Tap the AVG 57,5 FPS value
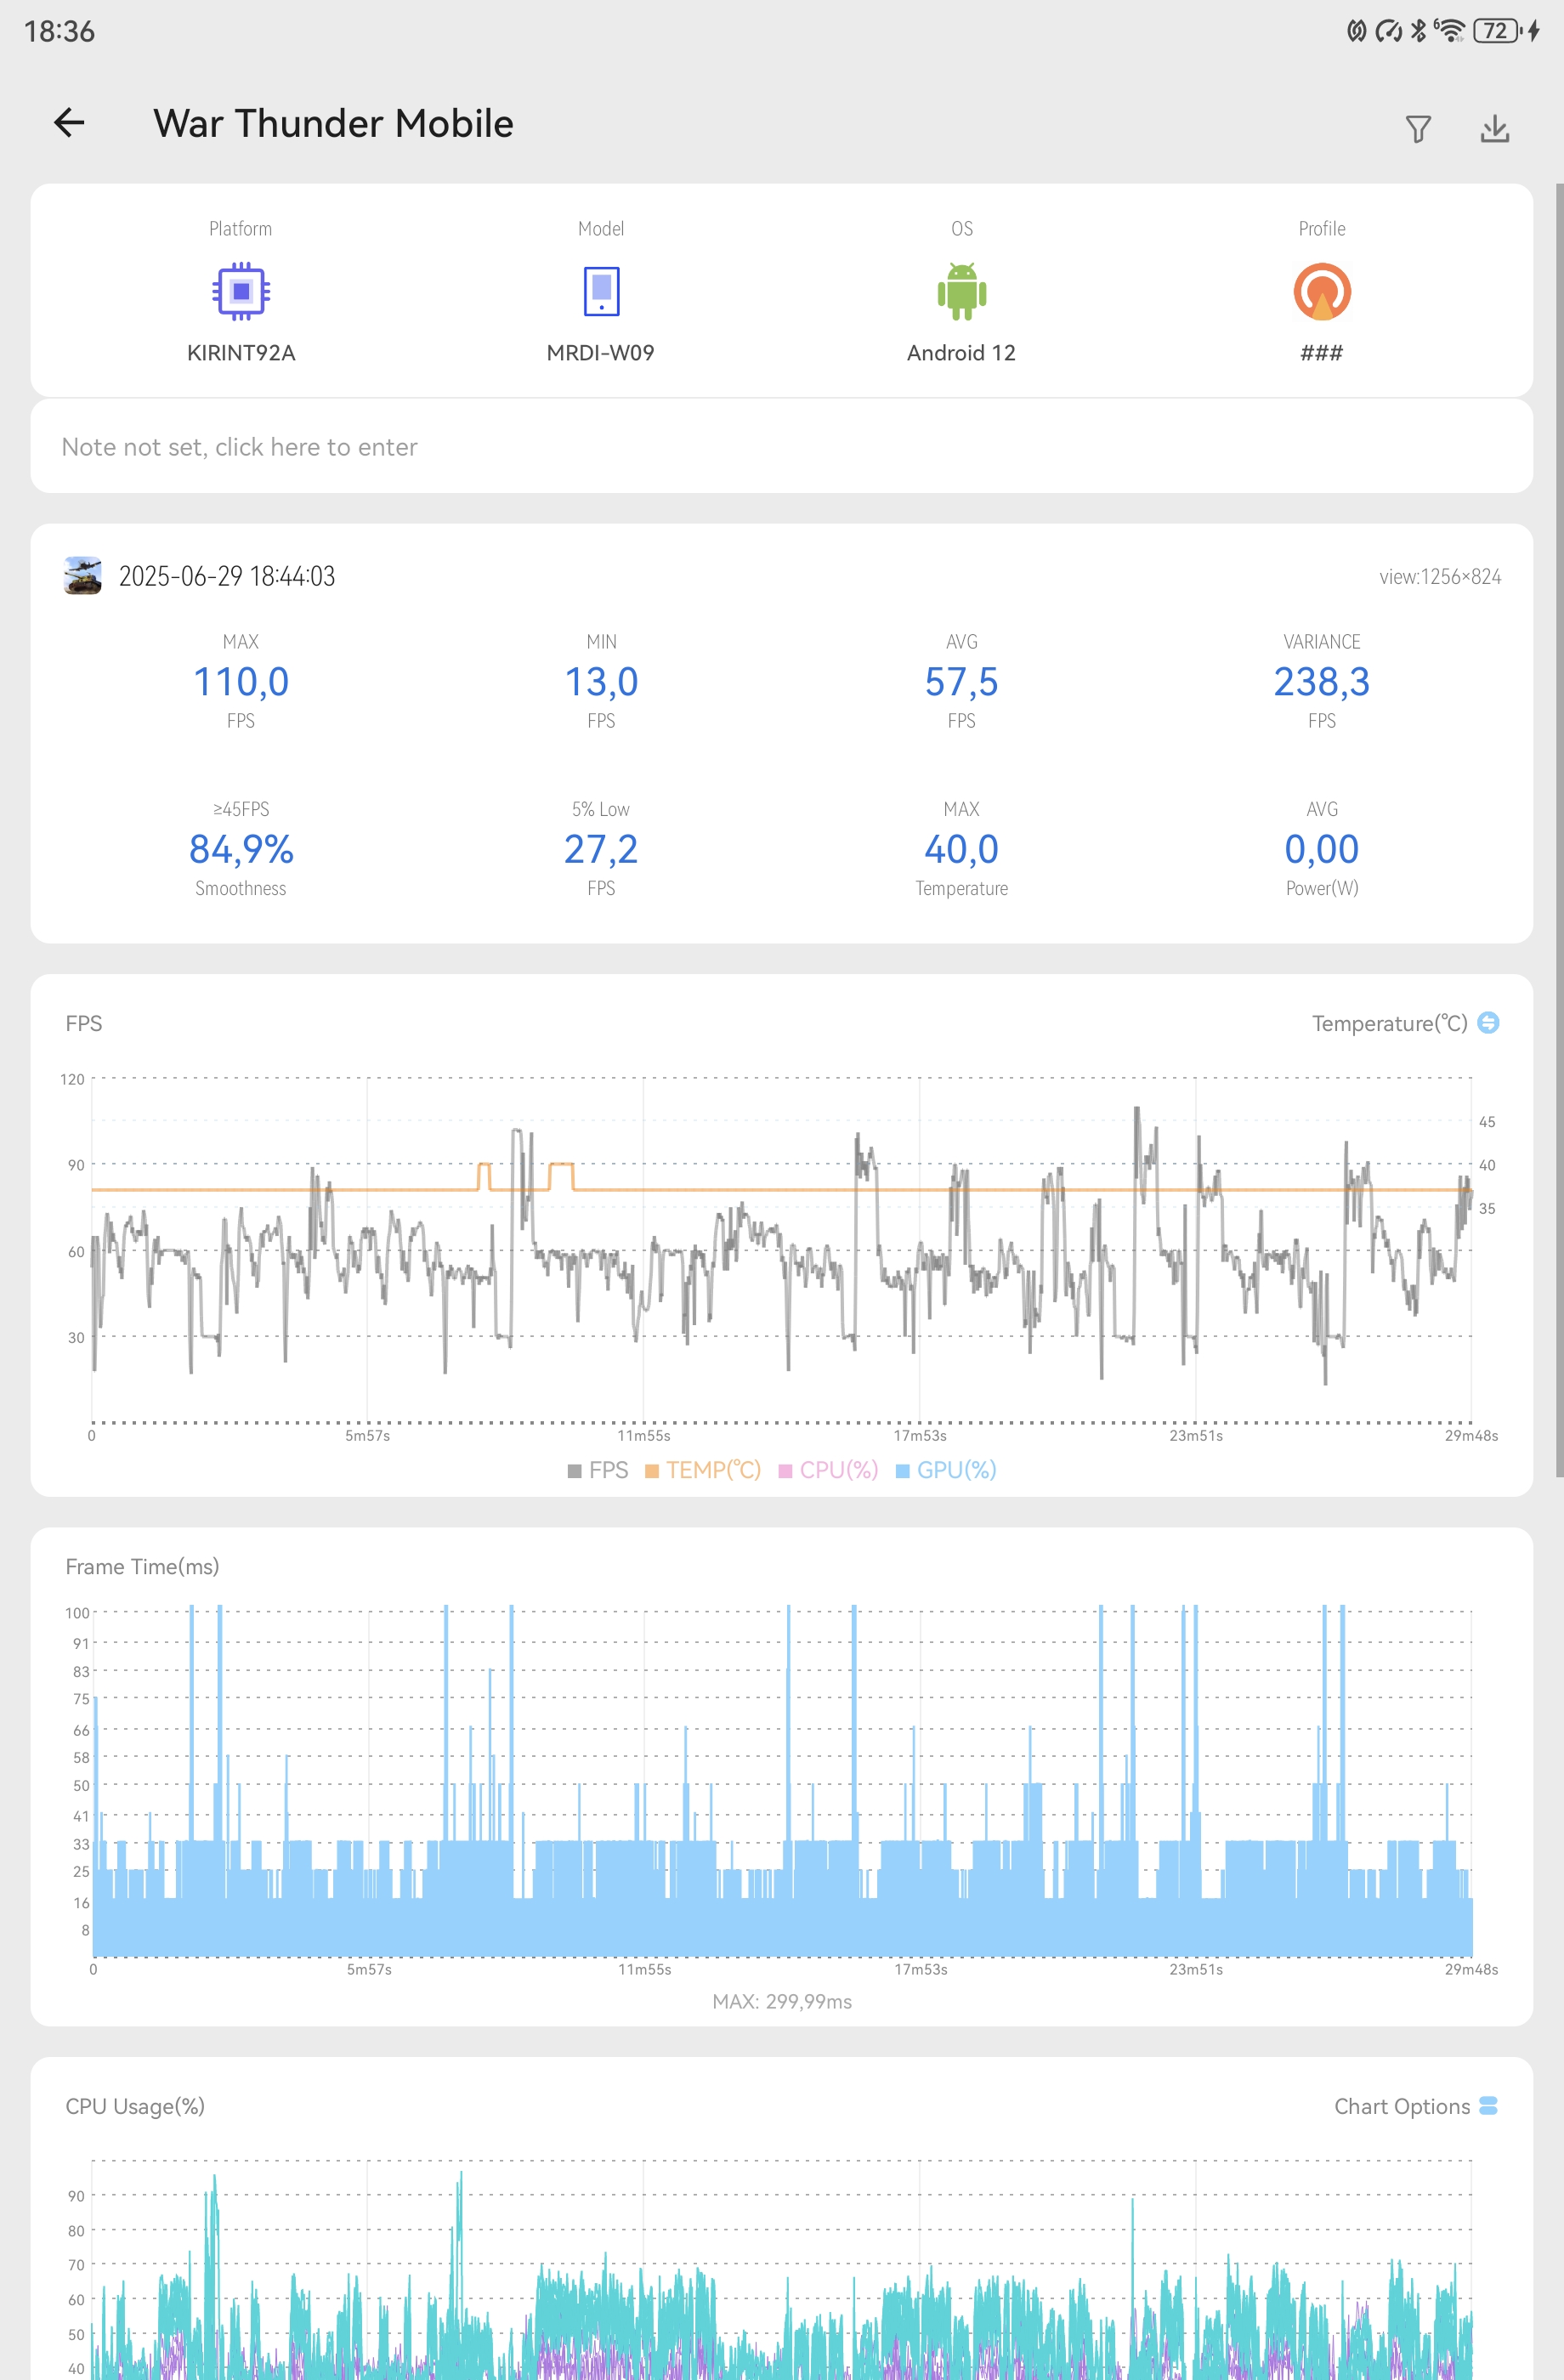The width and height of the screenshot is (1564, 2380). 961,682
